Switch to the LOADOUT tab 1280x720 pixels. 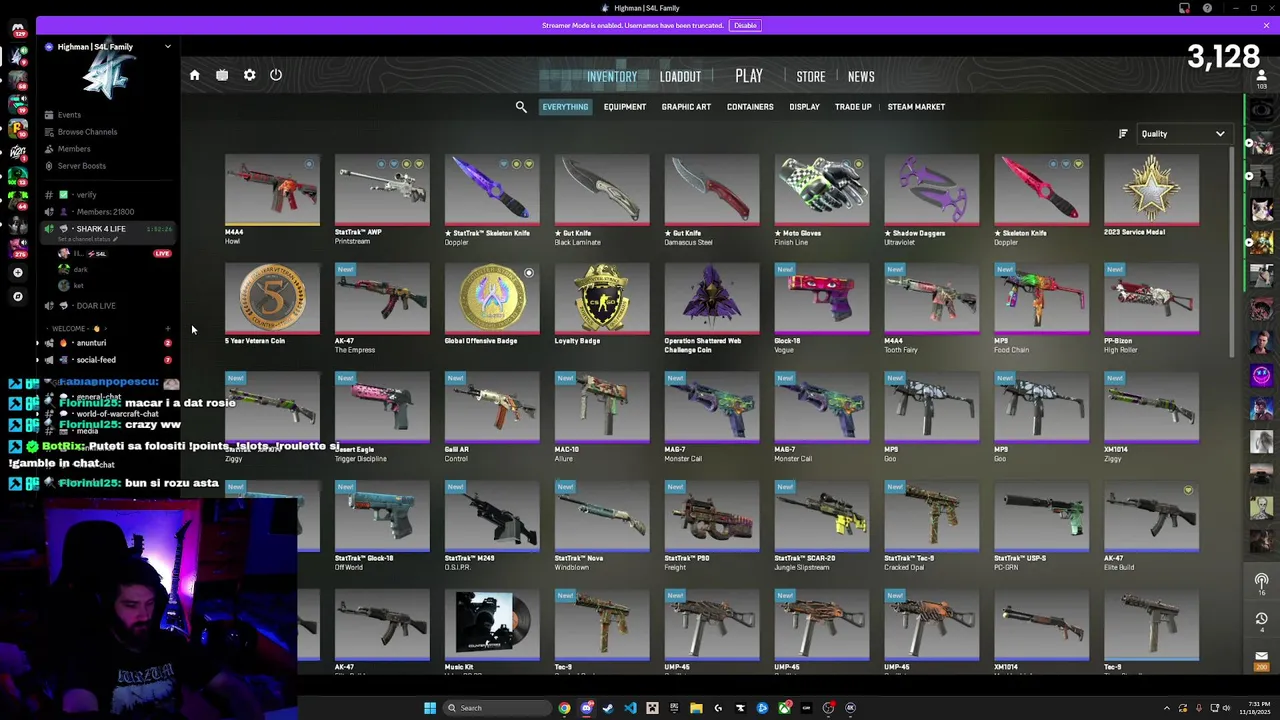[680, 77]
